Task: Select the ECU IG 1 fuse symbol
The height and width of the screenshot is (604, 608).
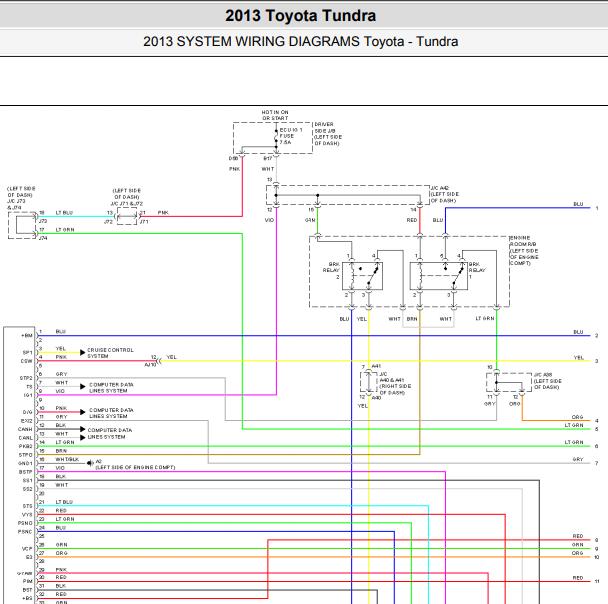Action: coord(276,136)
